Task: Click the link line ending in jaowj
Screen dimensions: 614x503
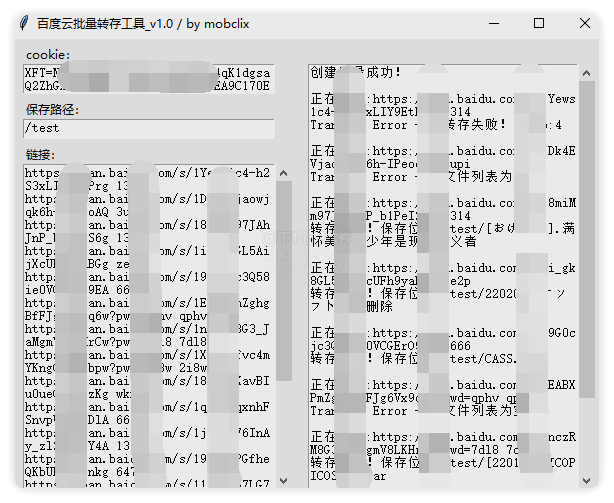Action: click(147, 199)
